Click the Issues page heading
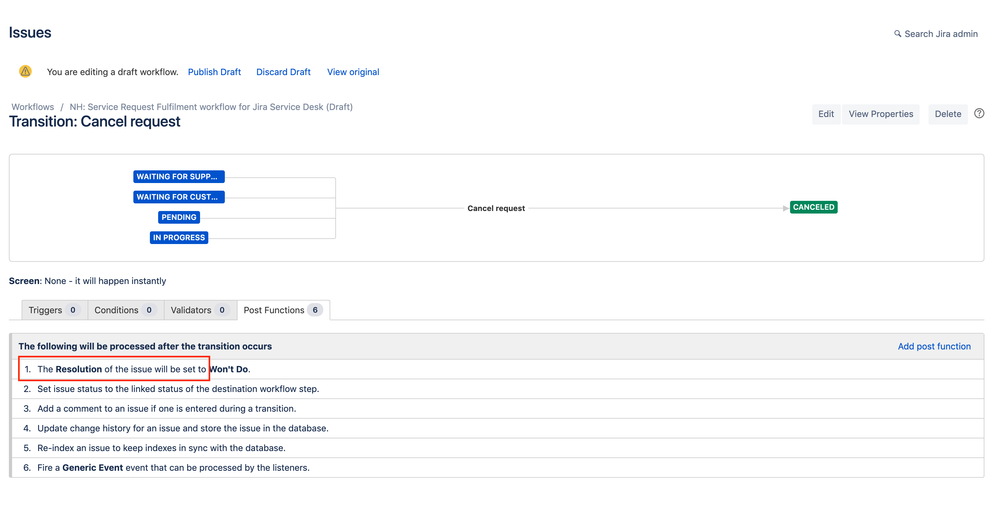Screen dimensions: 999x509 coord(30,32)
